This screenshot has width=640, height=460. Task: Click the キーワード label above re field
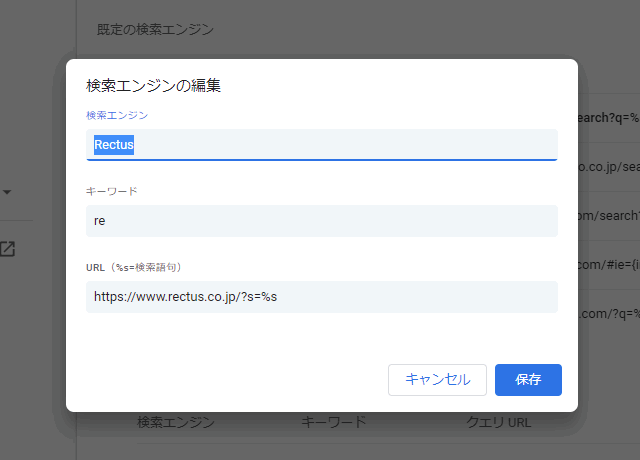(111, 191)
